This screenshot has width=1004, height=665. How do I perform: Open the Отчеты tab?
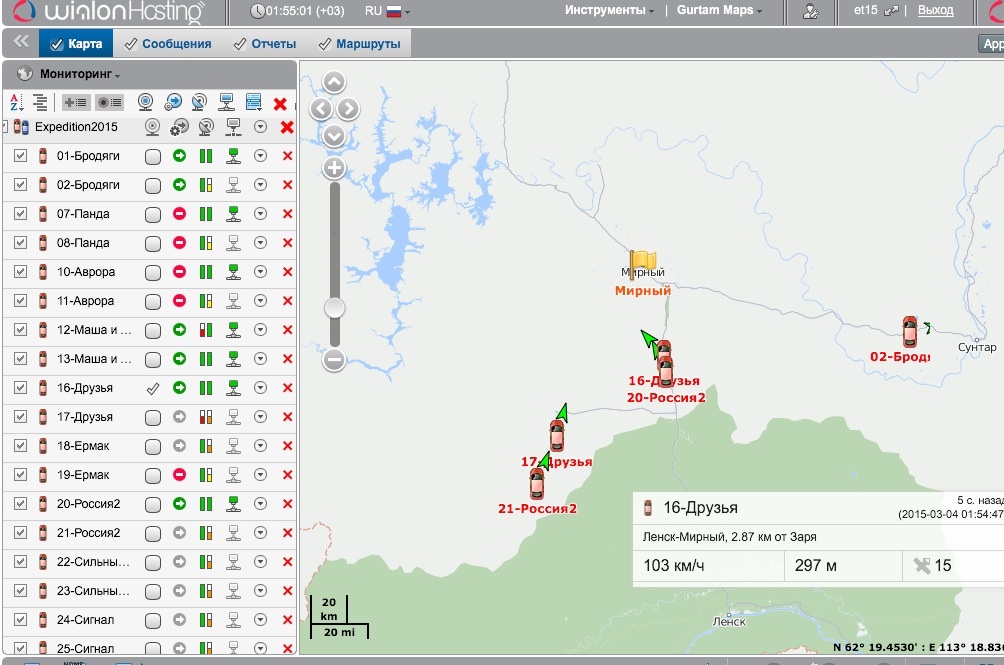coord(265,44)
